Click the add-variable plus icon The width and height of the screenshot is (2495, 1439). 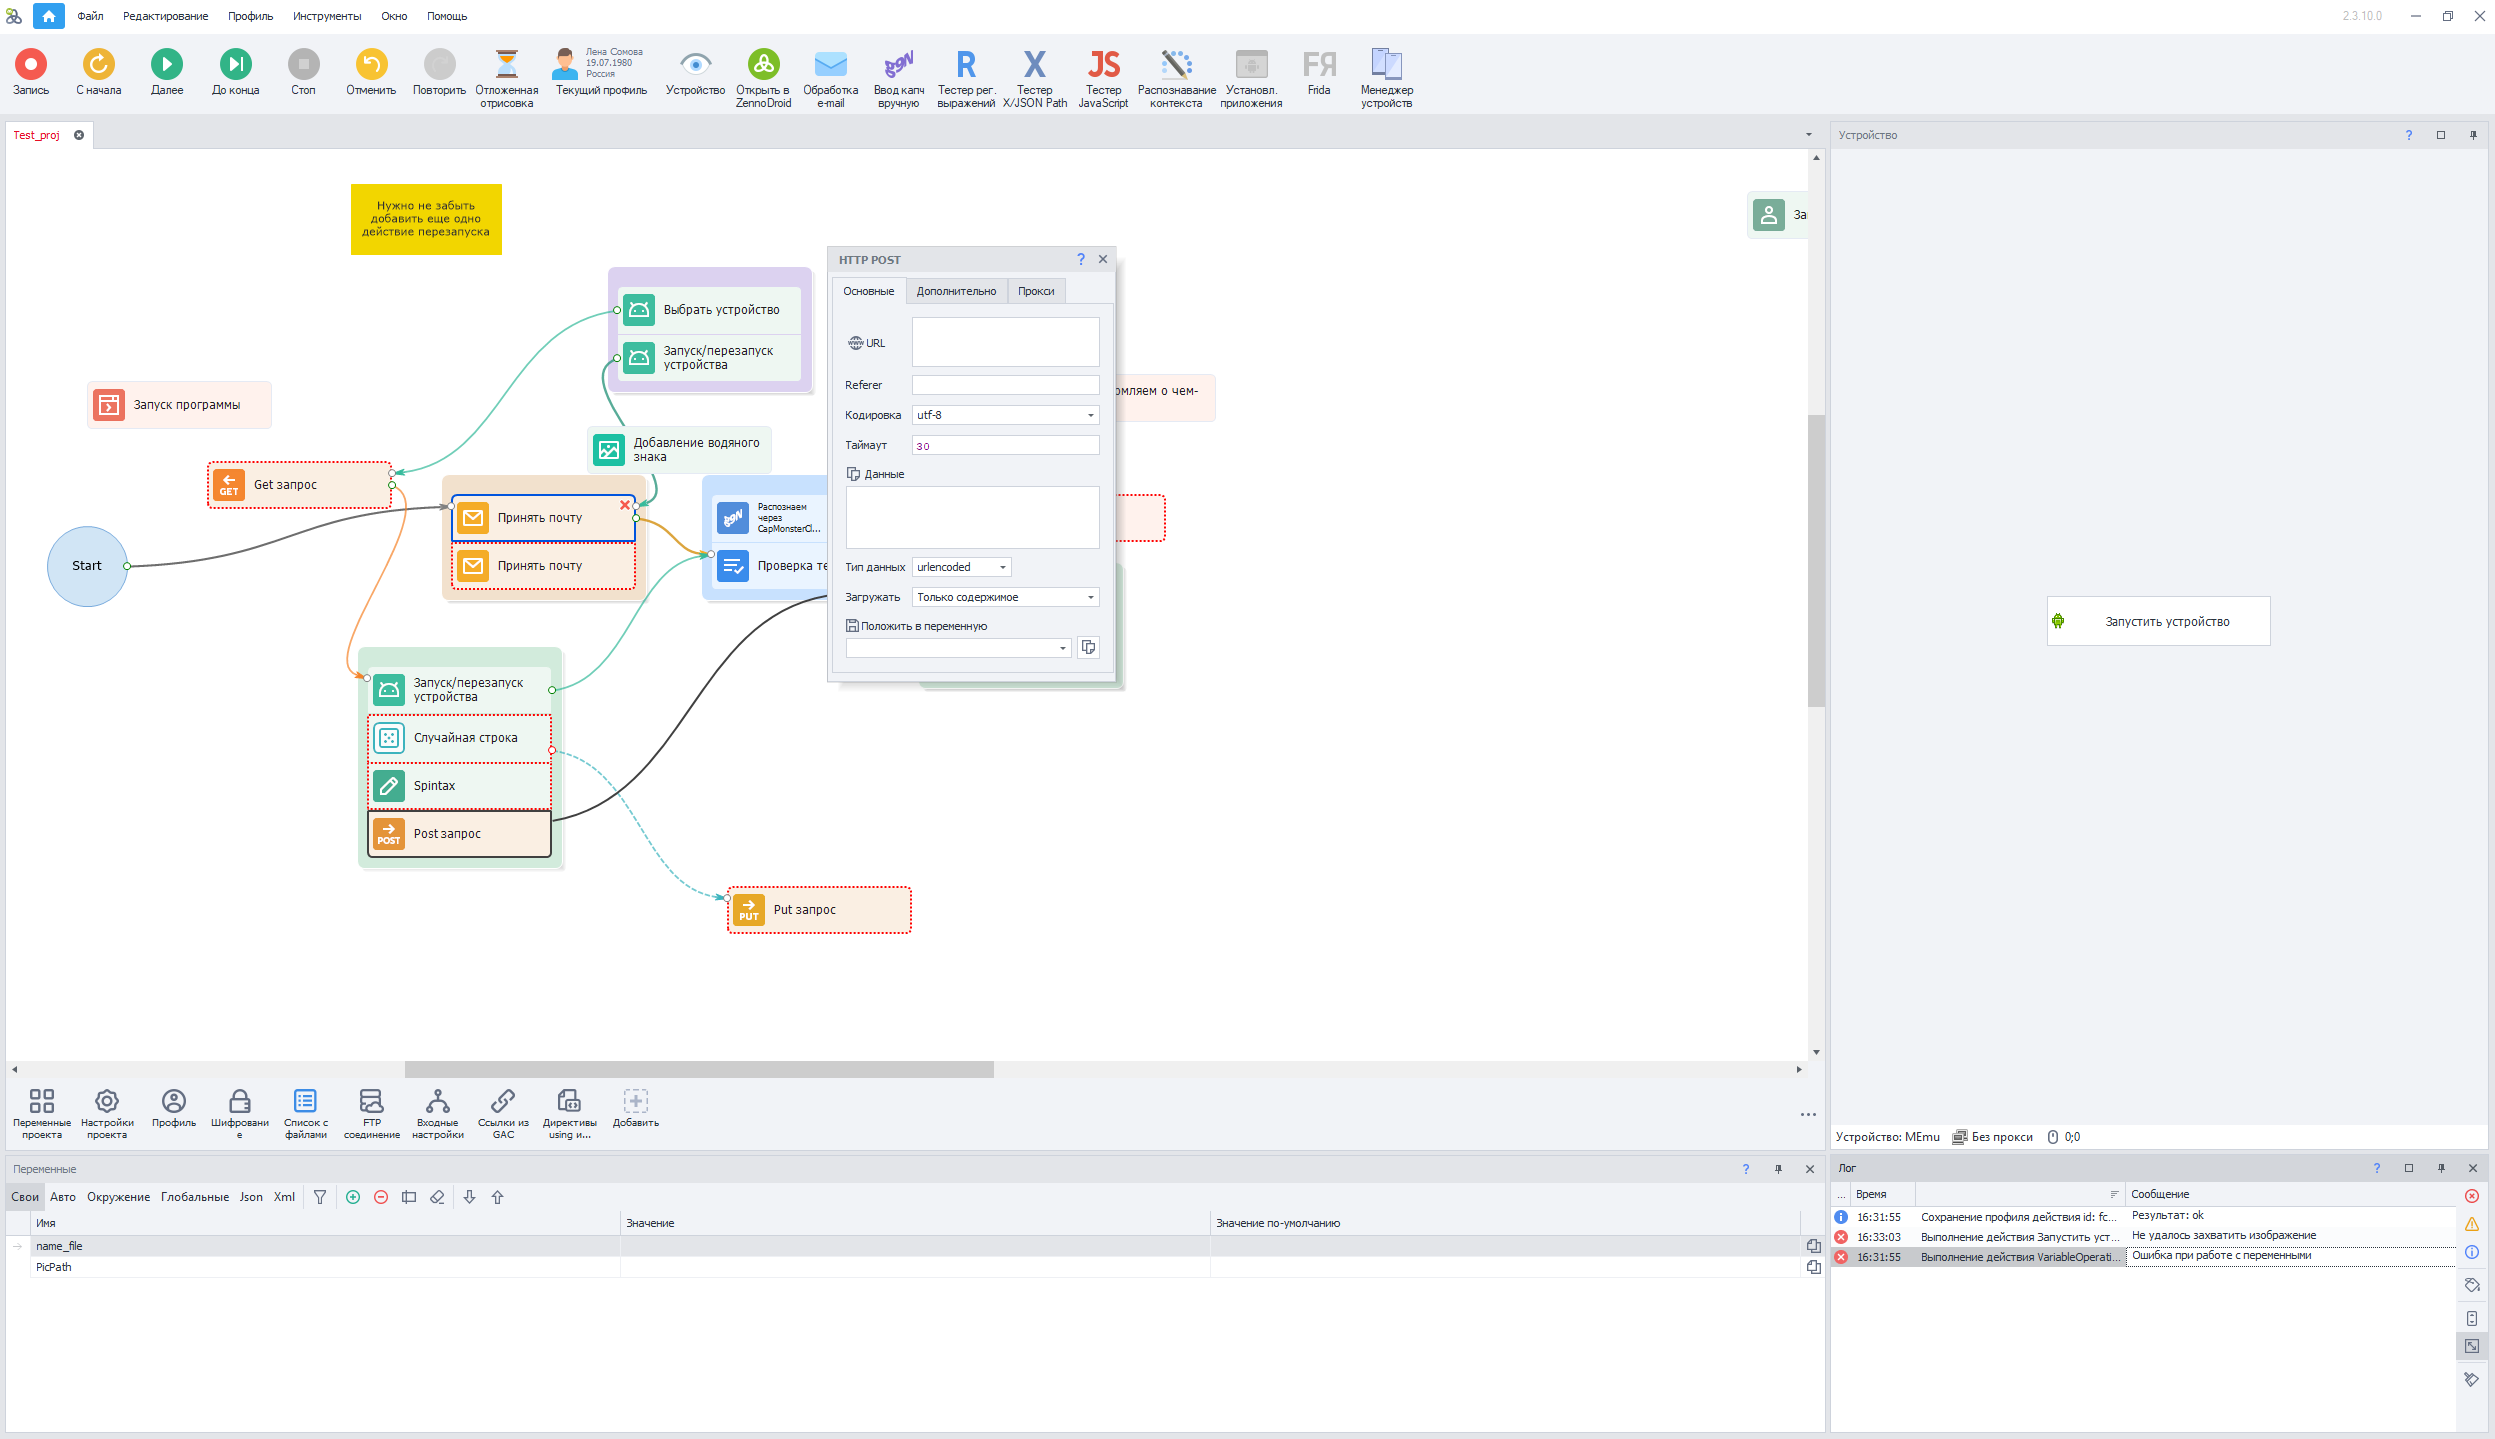(353, 1197)
